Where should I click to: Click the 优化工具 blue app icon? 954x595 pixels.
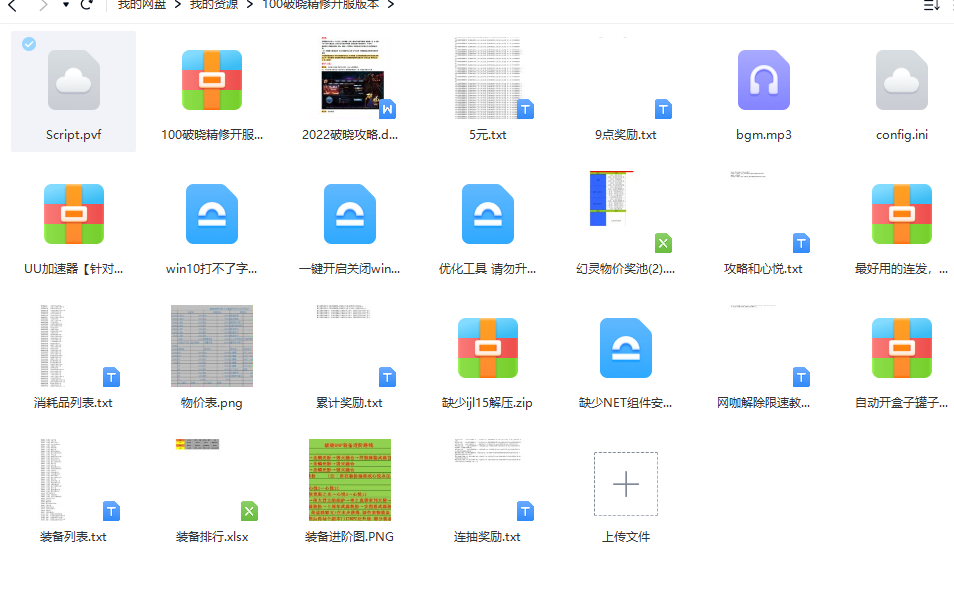[x=487, y=213]
